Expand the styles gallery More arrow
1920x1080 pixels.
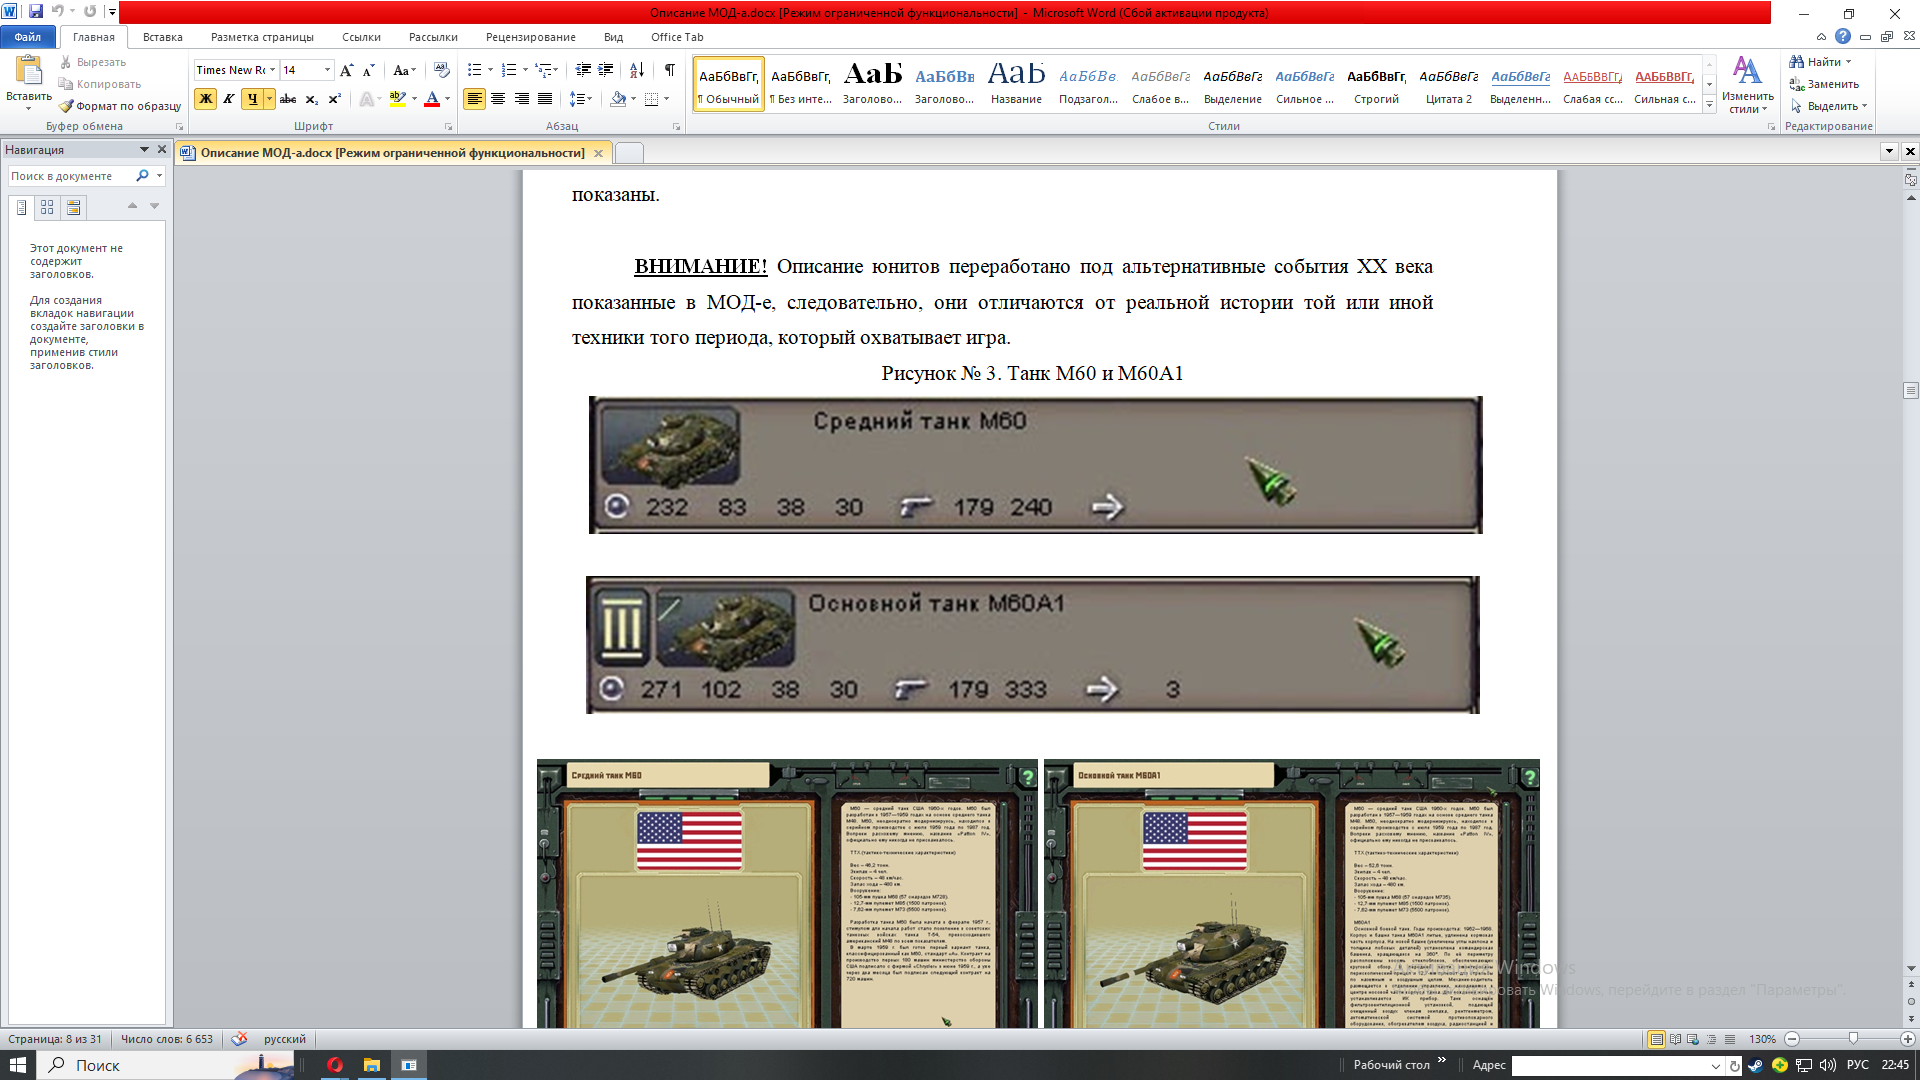pos(1710,105)
